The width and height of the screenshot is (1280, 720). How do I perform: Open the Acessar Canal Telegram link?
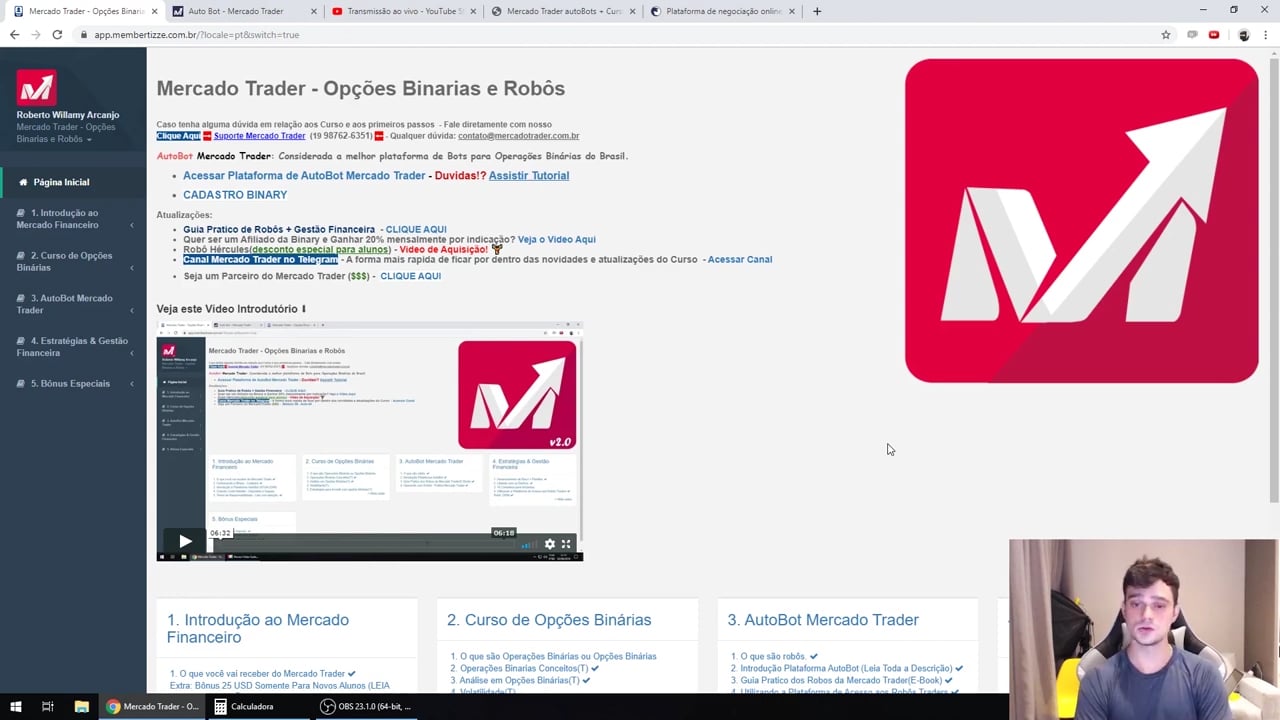coord(740,260)
